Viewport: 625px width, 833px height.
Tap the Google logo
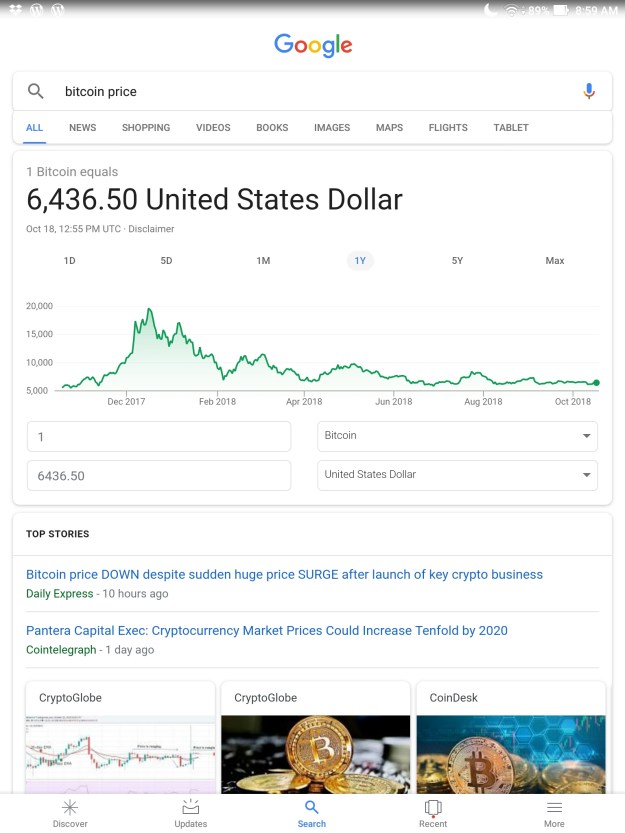[313, 45]
